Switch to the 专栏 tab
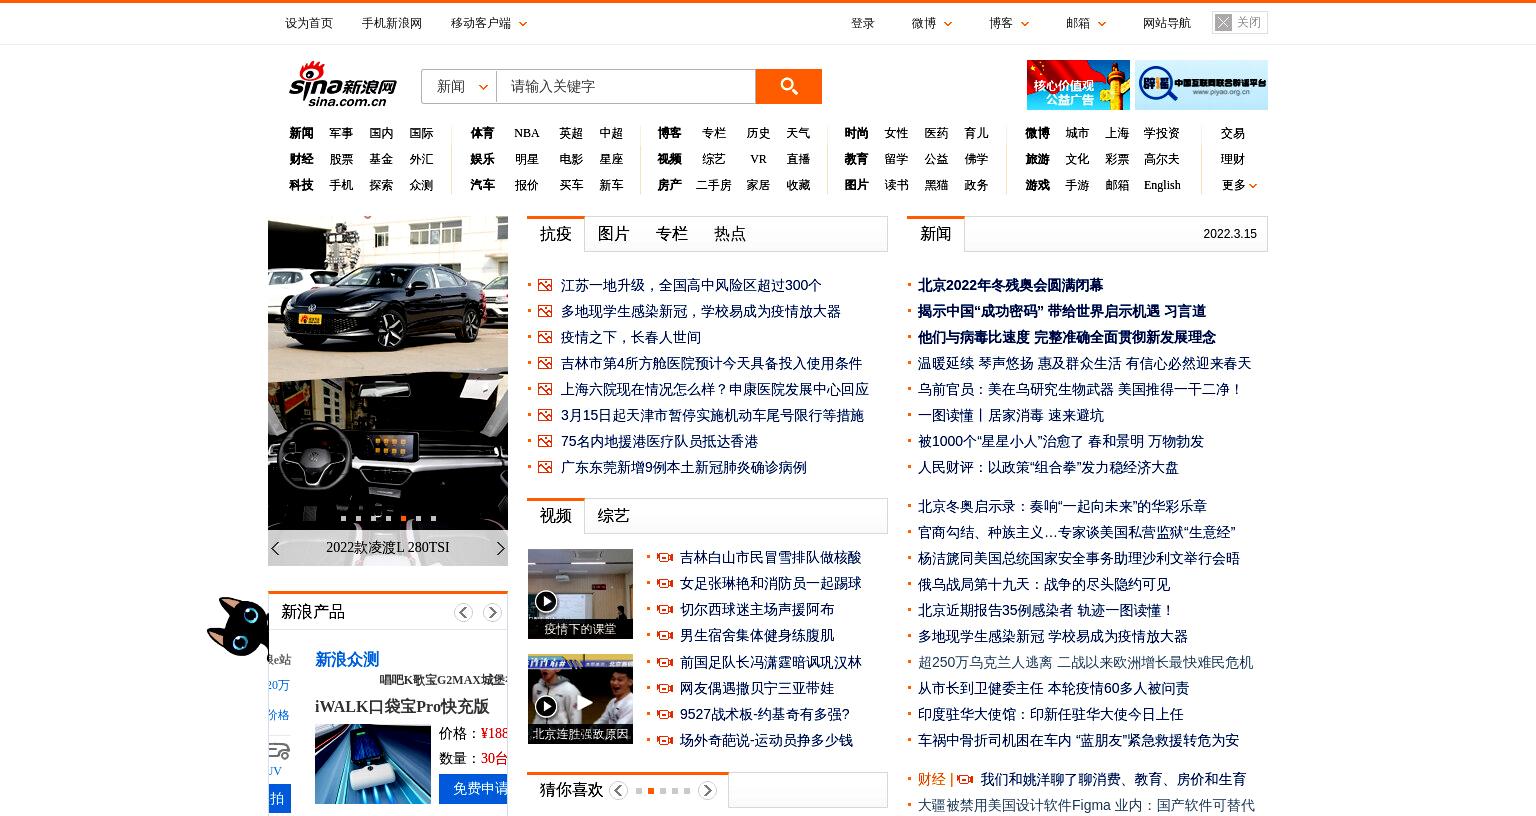The width and height of the screenshot is (1536, 816). [672, 234]
